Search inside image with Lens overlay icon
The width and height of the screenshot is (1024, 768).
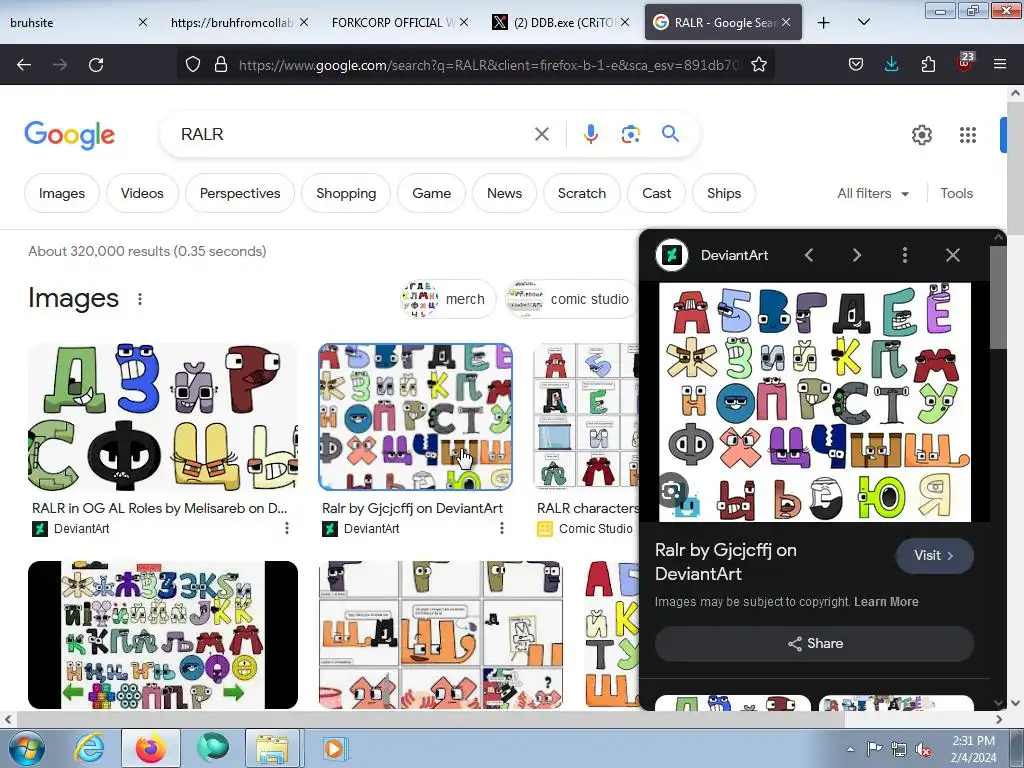[x=671, y=491]
